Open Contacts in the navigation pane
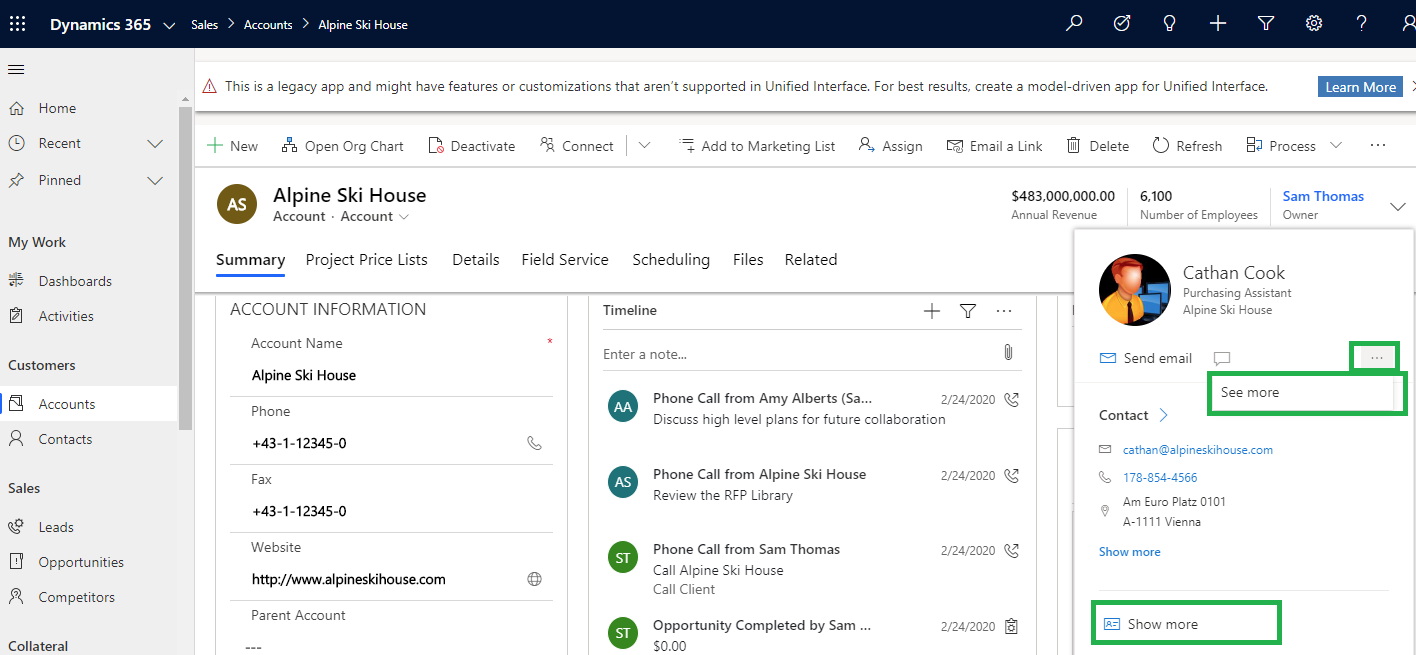The height and width of the screenshot is (655, 1416). point(65,439)
